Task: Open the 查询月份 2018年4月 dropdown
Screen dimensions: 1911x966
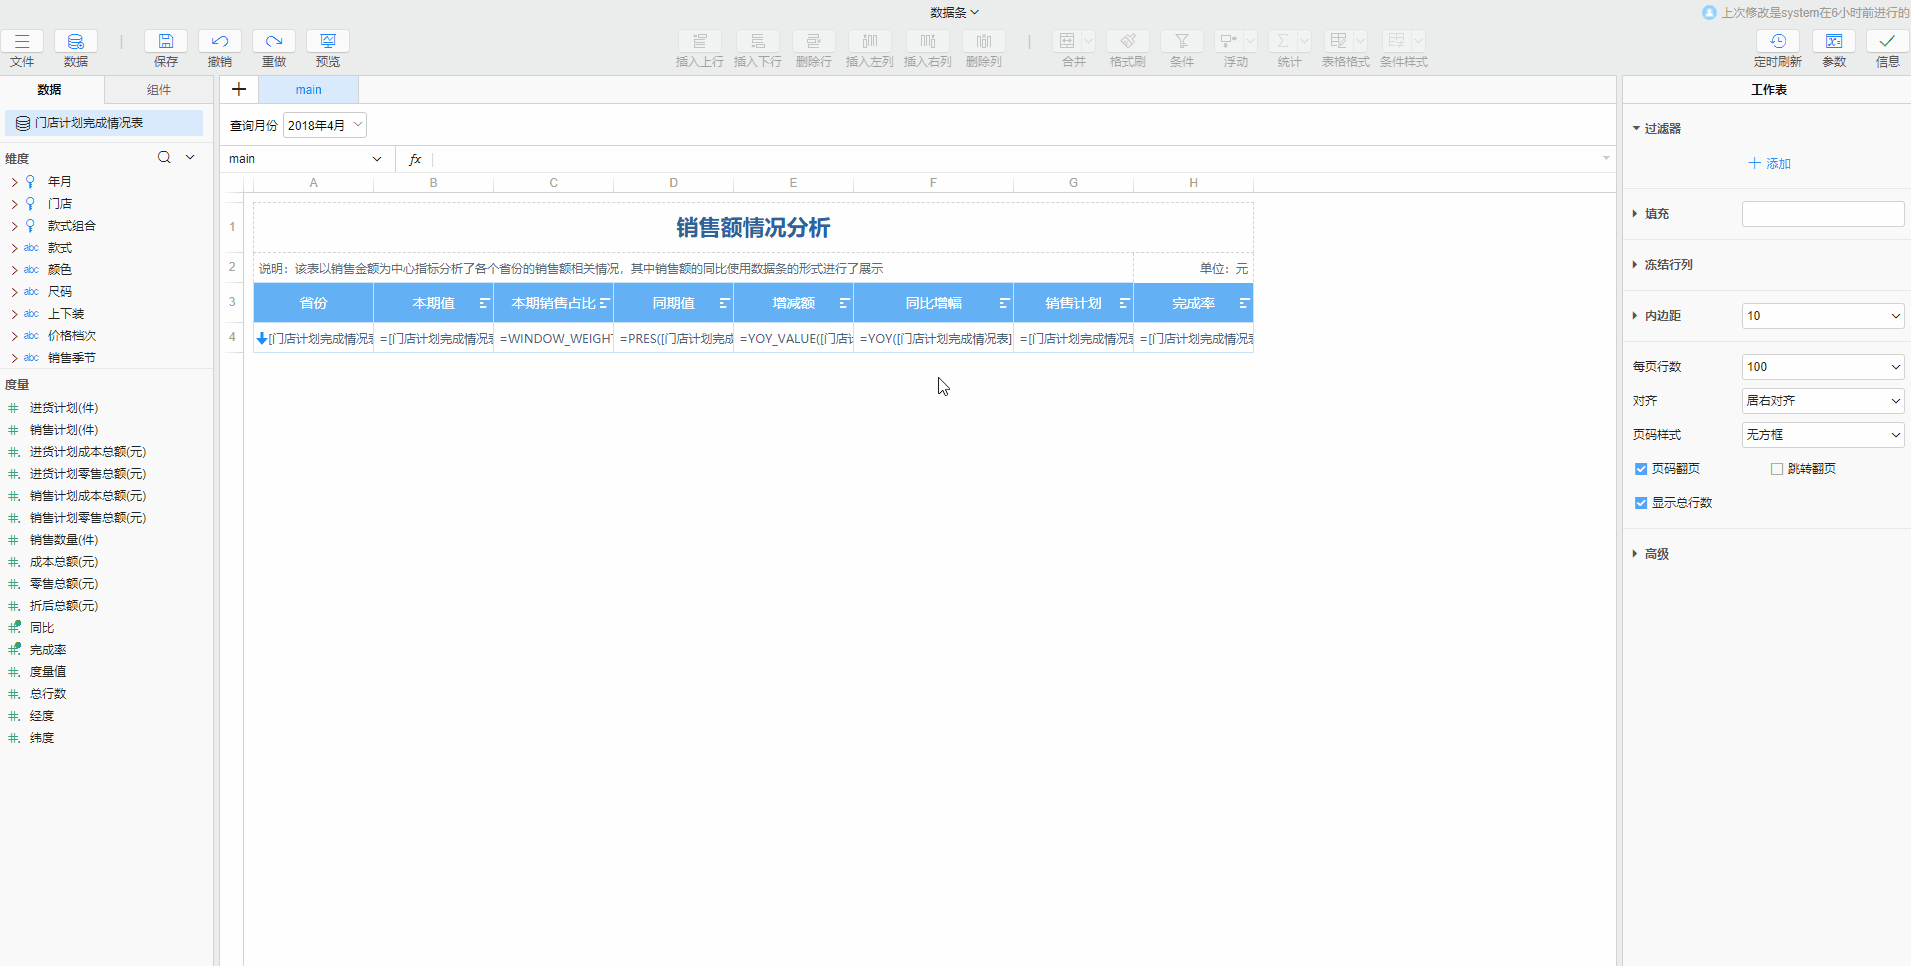Action: click(325, 125)
